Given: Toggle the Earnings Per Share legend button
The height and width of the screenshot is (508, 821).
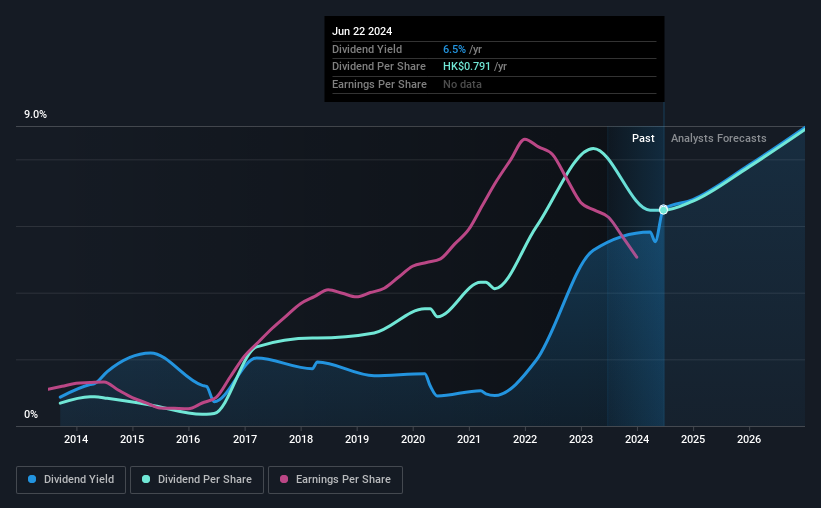Looking at the screenshot, I should [x=335, y=480].
